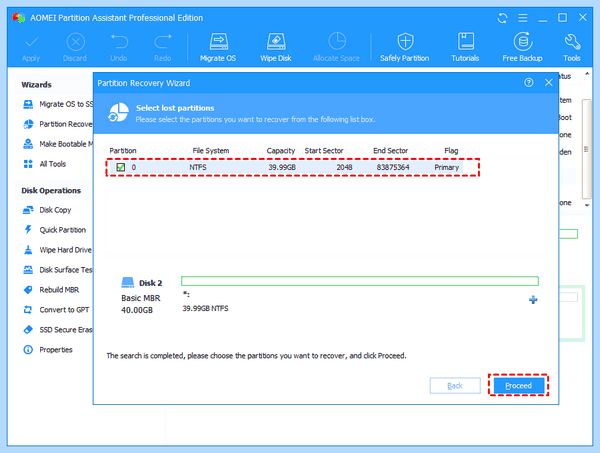600x453 pixels.
Task: Click the 39.99GB capacity cell
Action: pos(282,167)
